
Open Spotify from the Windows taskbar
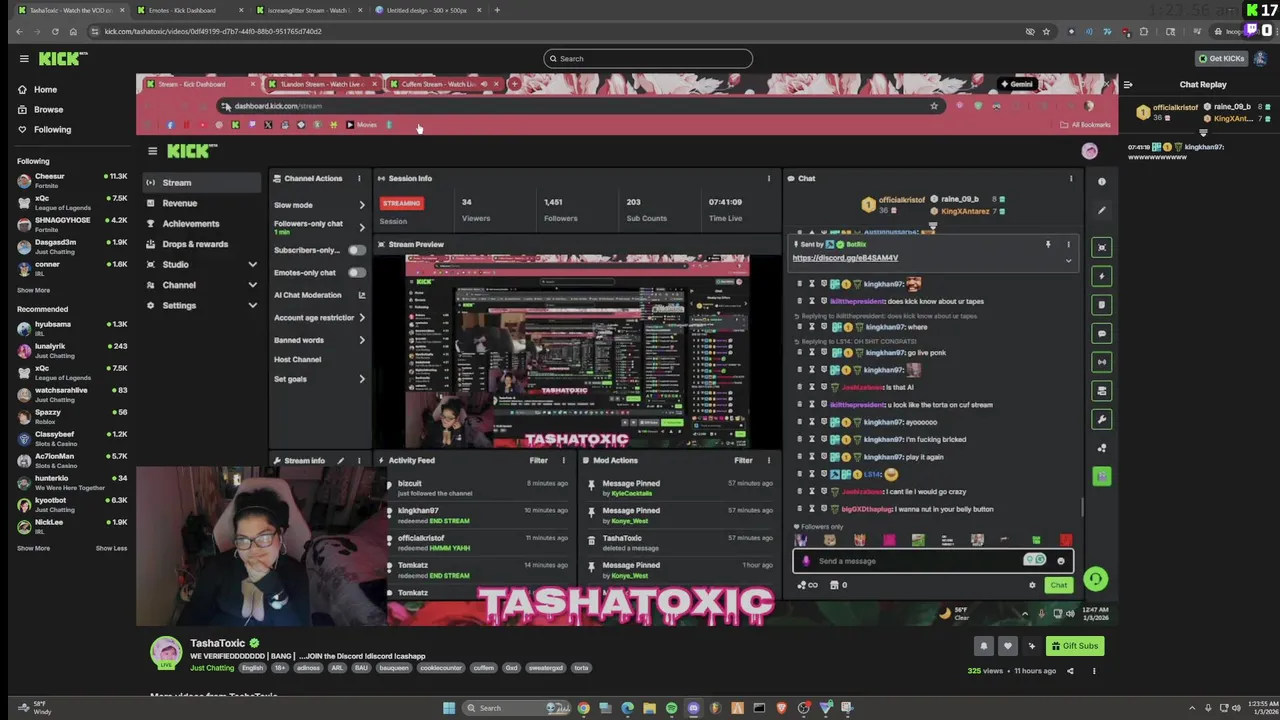(x=671, y=708)
